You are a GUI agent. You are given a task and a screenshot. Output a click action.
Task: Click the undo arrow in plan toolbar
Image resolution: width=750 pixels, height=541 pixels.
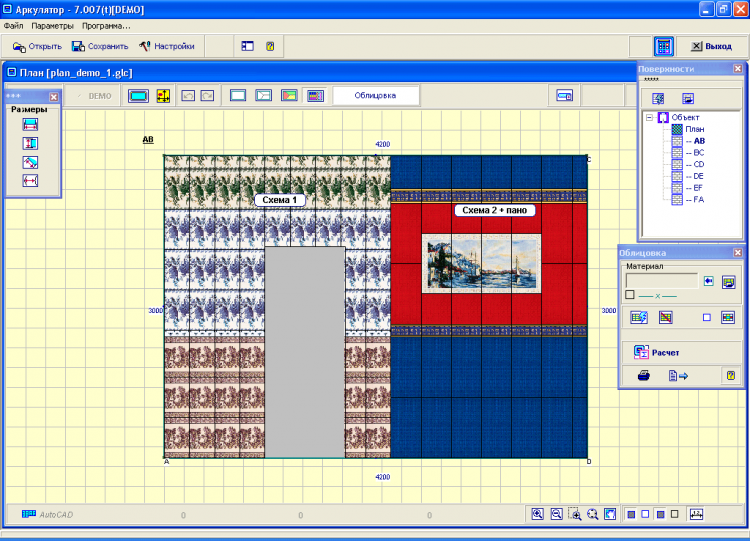tap(189, 96)
